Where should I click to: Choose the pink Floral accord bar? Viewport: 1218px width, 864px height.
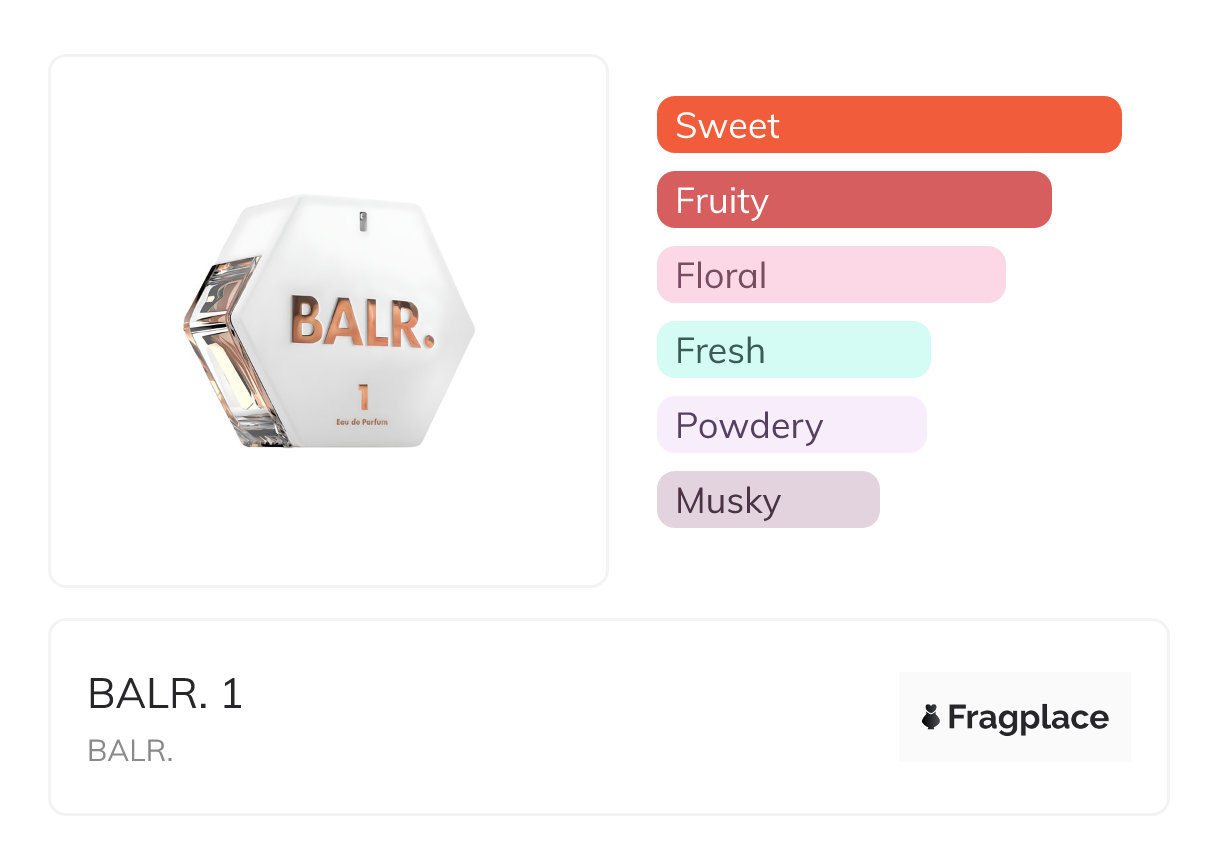tap(830, 275)
